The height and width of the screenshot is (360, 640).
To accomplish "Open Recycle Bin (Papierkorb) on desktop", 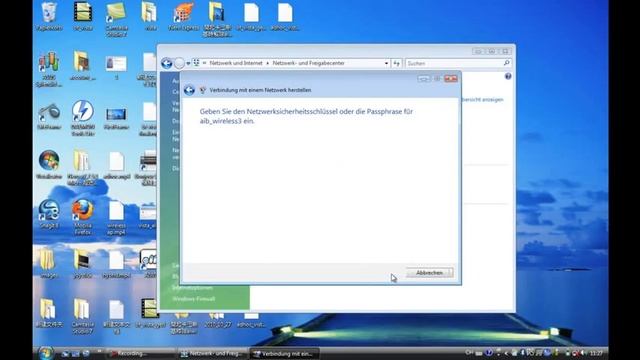I will coord(49,16).
